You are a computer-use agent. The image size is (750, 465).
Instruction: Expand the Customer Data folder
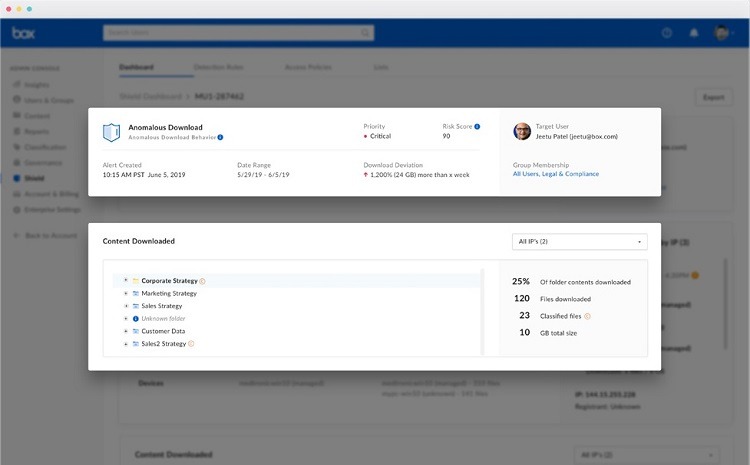(126, 331)
